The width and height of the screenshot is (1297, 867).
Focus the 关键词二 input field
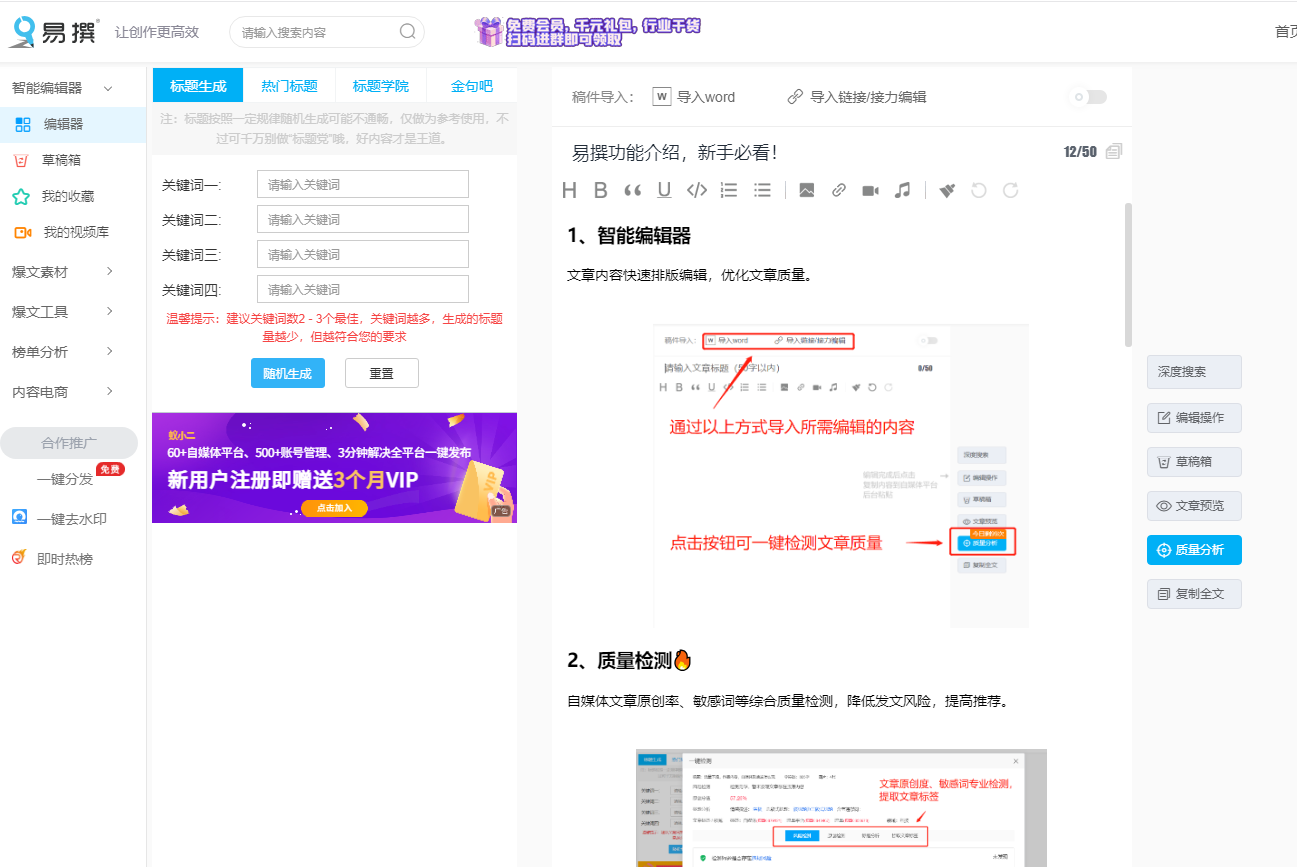(363, 219)
